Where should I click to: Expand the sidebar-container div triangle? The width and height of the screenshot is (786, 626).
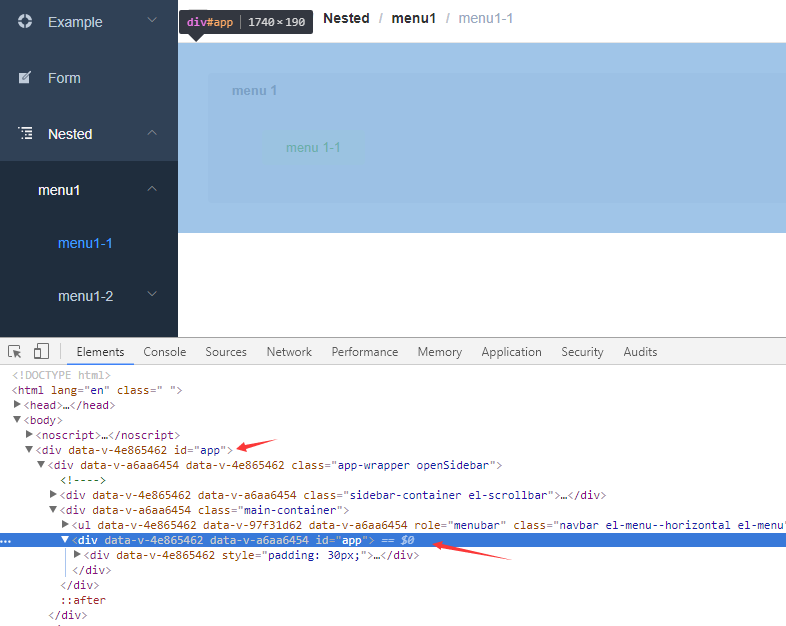point(53,495)
